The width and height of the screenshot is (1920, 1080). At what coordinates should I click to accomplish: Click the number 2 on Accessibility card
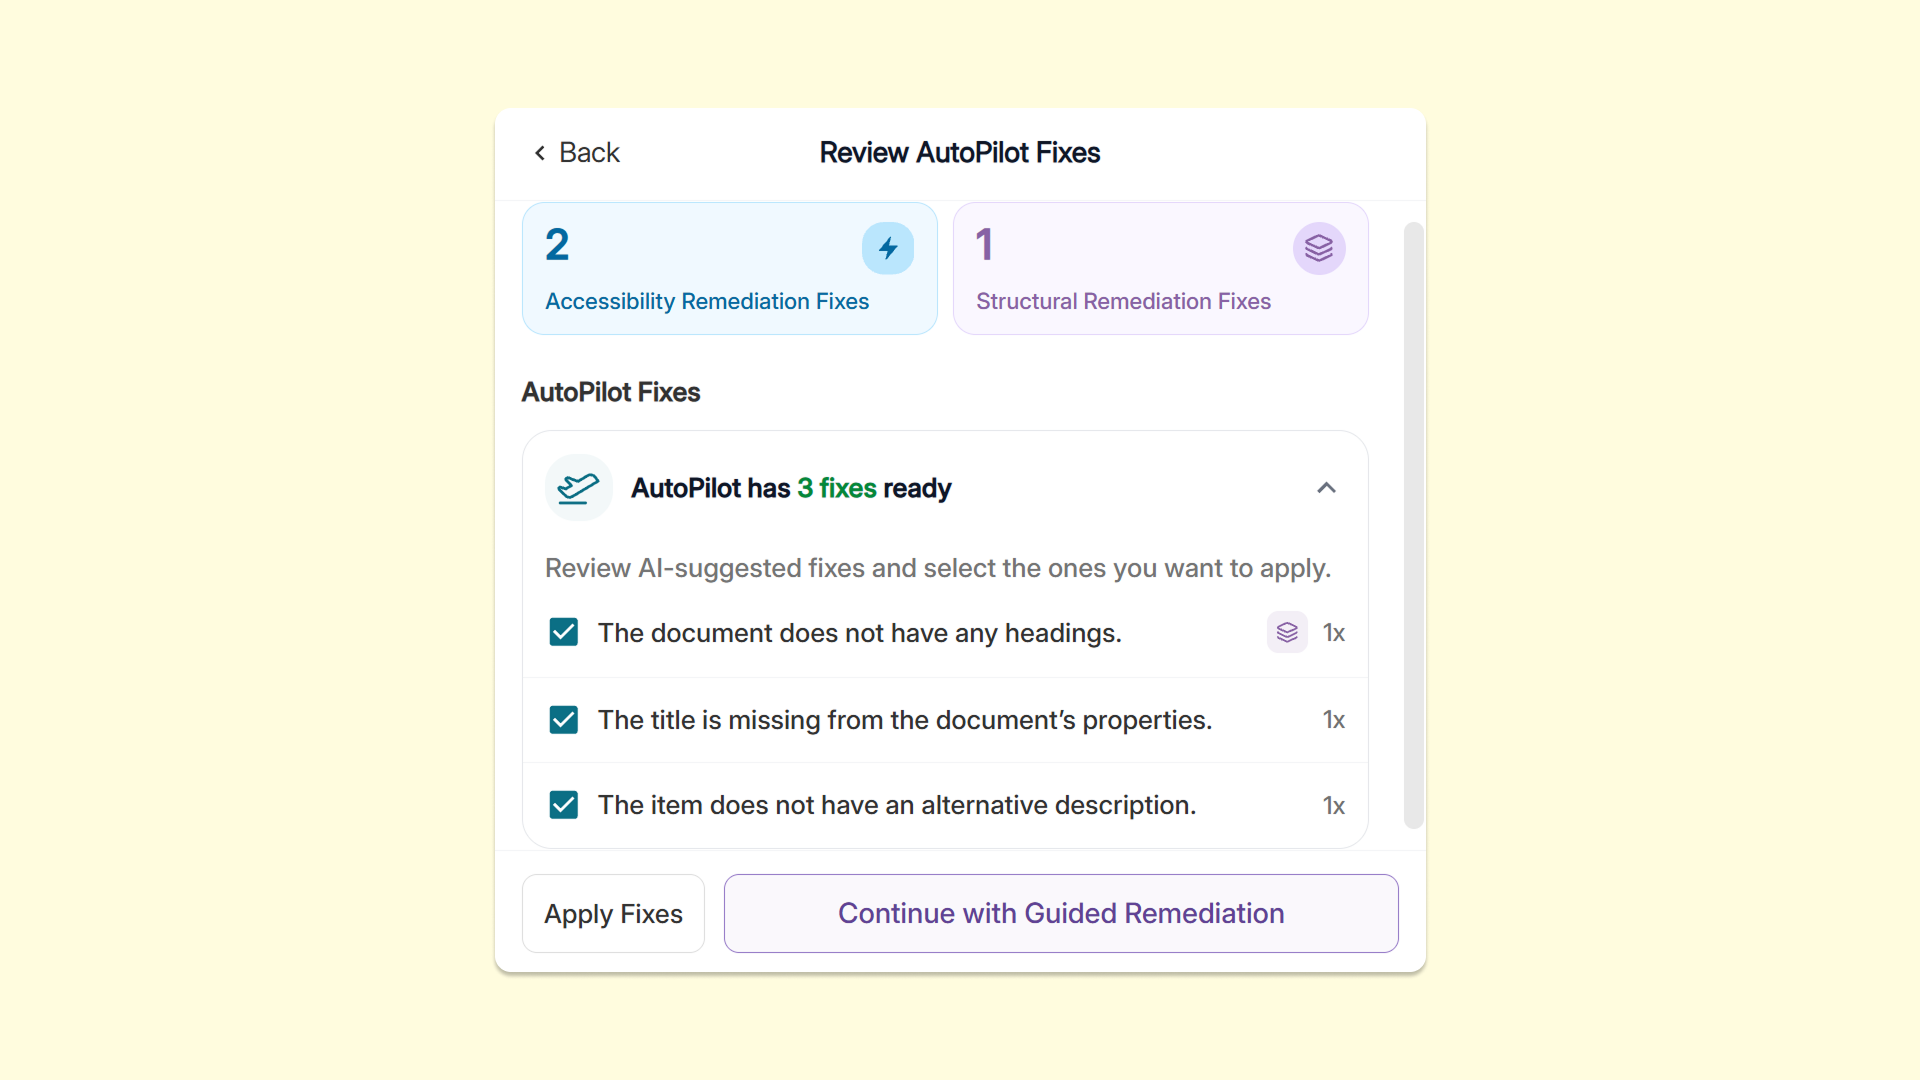coord(557,245)
